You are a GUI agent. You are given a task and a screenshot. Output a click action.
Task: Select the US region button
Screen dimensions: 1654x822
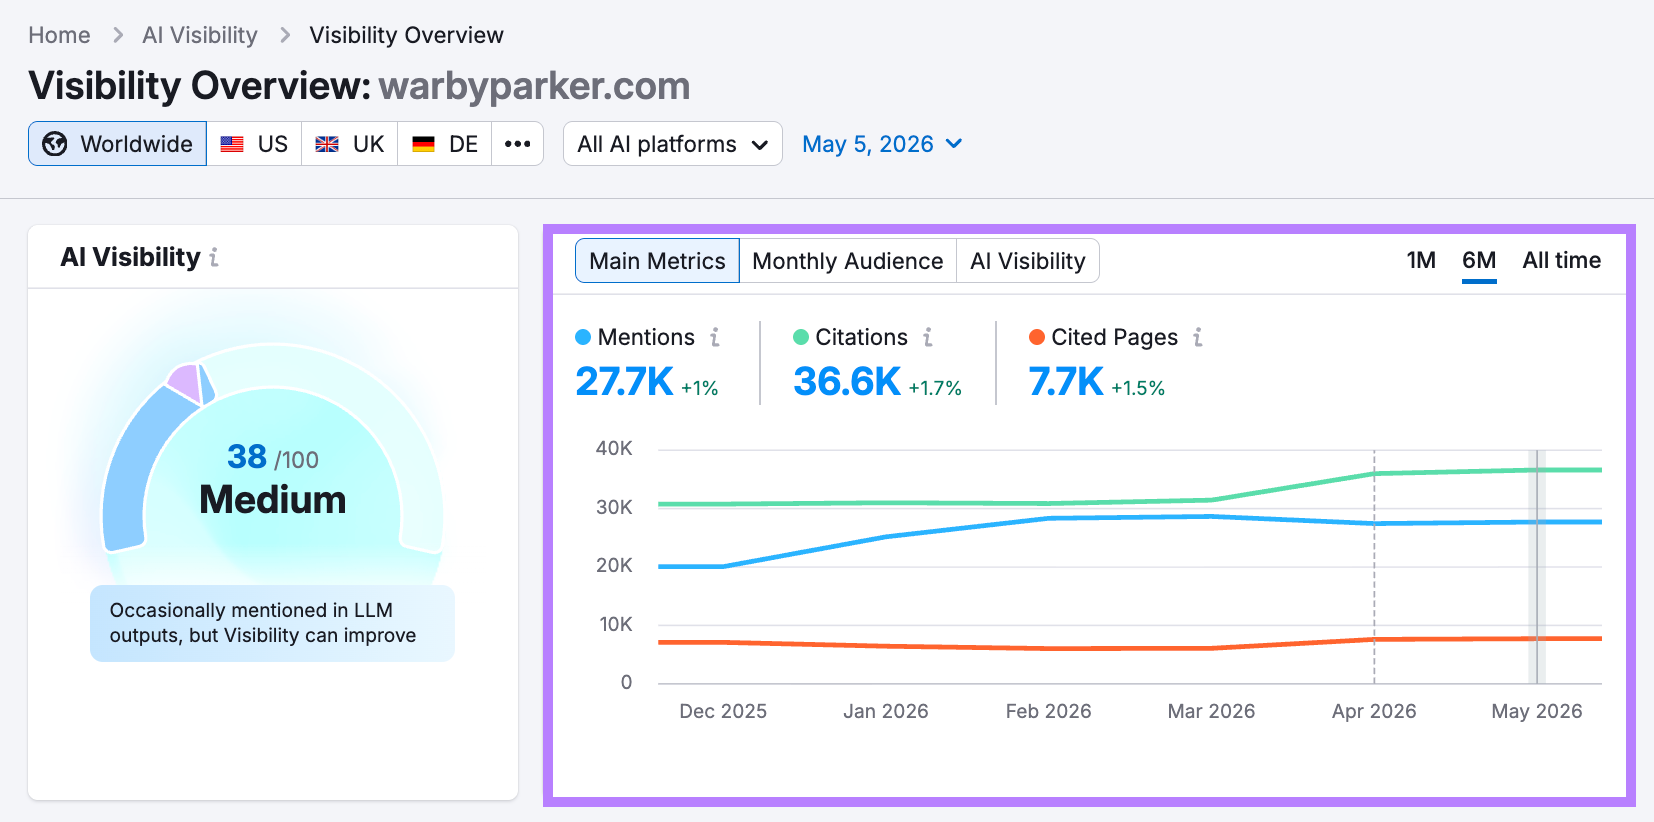[x=254, y=144]
